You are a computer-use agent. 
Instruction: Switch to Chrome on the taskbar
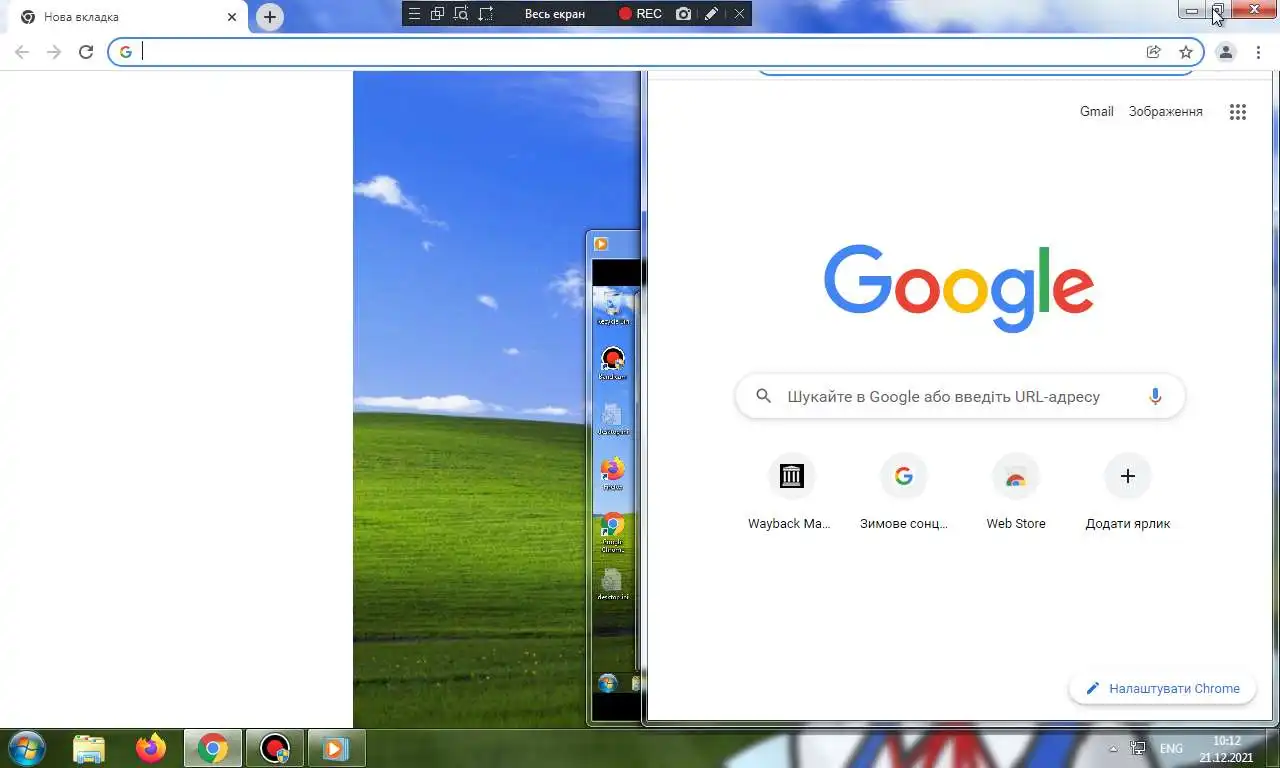(212, 748)
